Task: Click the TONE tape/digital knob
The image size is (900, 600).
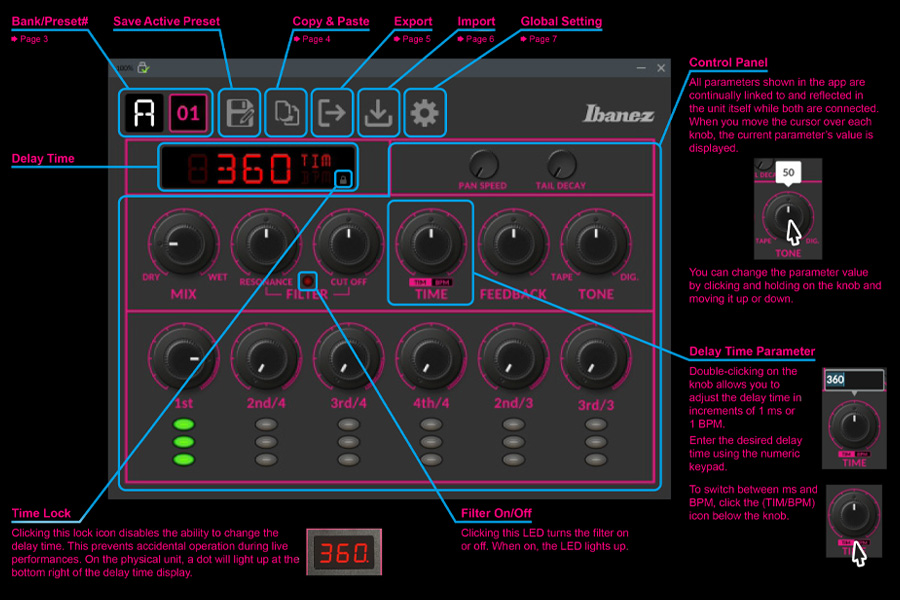Action: [x=595, y=244]
